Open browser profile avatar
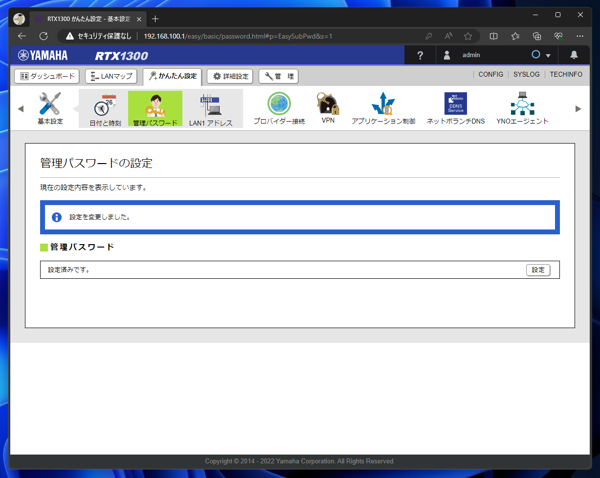The image size is (600, 478). (x=19, y=19)
